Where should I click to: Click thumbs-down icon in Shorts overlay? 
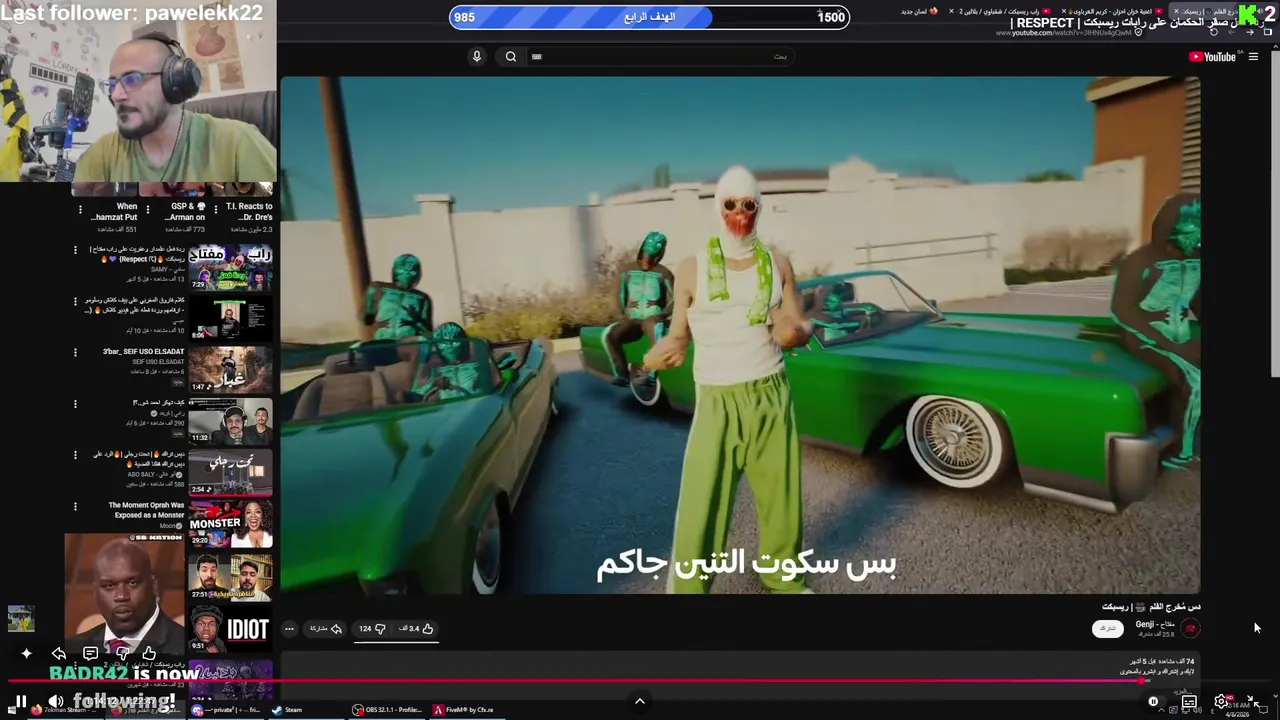(122, 653)
